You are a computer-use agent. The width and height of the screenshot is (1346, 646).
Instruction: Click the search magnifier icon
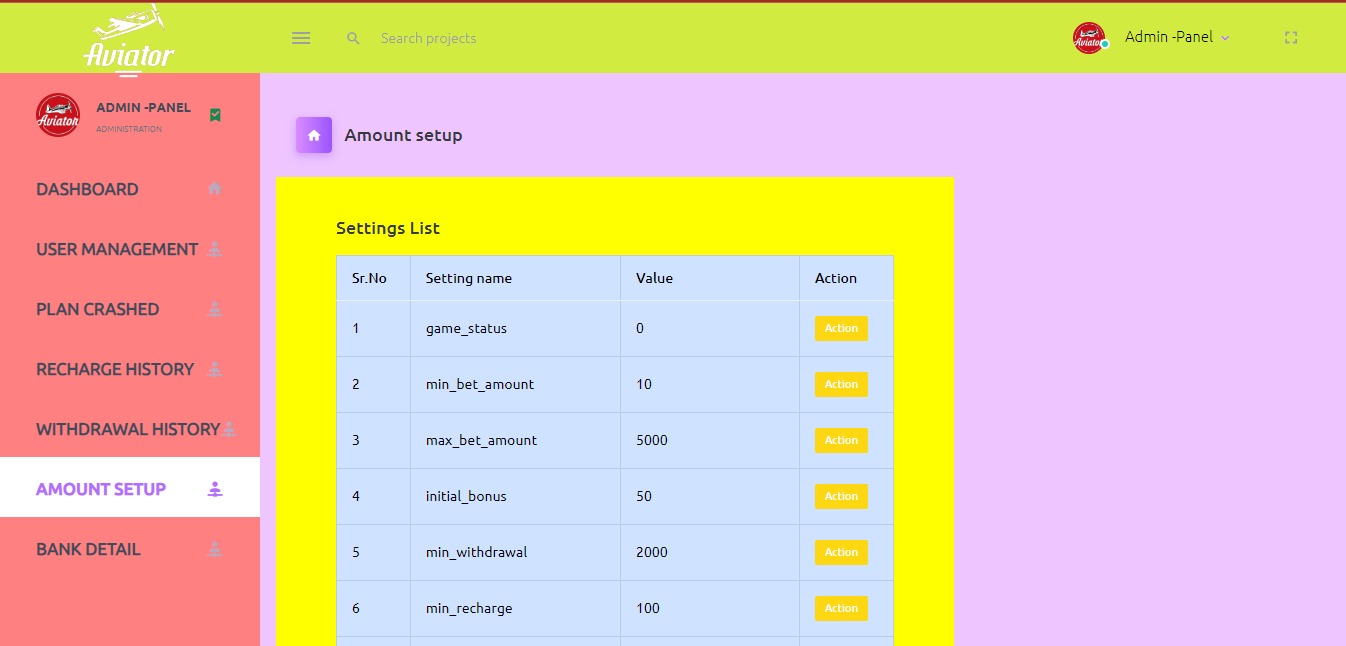(353, 38)
